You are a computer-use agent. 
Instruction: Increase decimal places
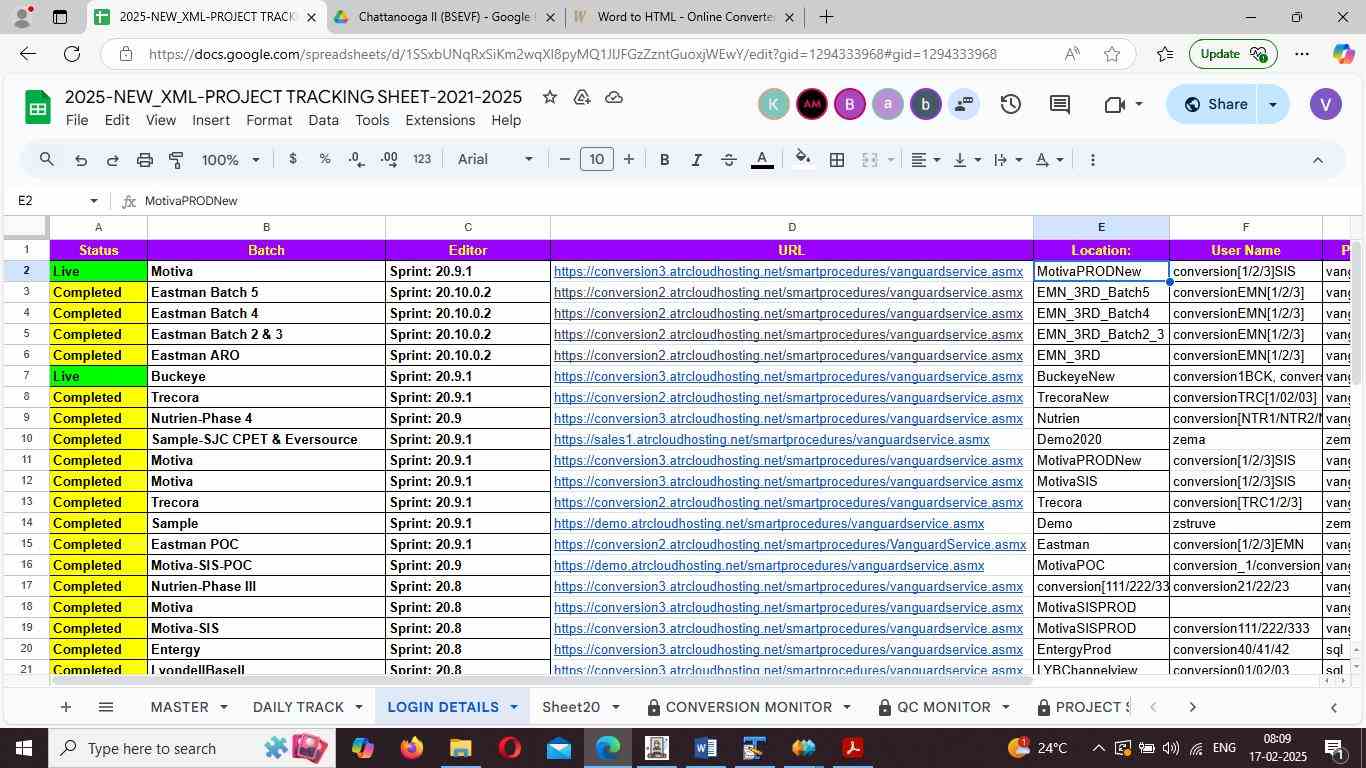389,160
